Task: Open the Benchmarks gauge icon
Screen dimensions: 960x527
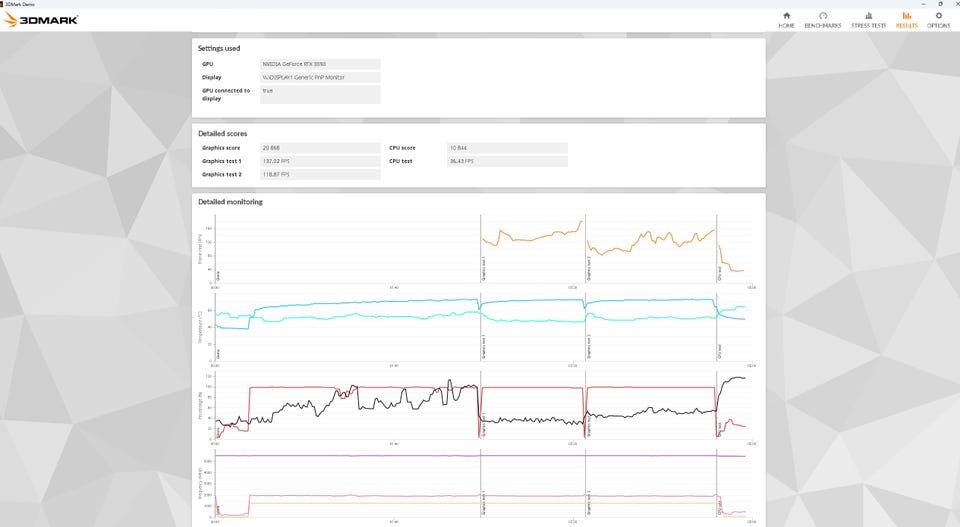Action: [822, 19]
